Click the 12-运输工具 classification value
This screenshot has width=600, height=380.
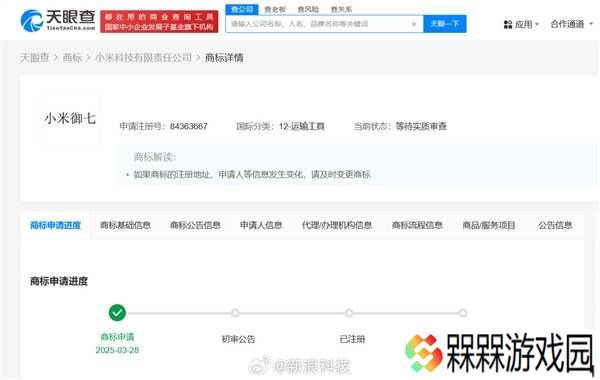coord(302,126)
